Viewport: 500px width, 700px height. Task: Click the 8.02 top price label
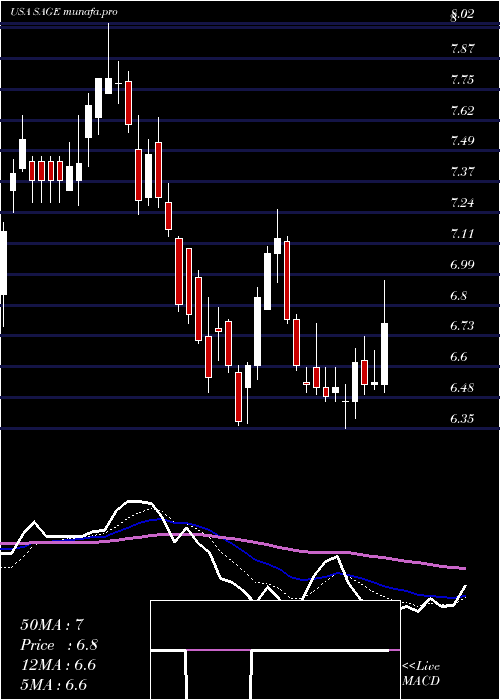pos(462,16)
